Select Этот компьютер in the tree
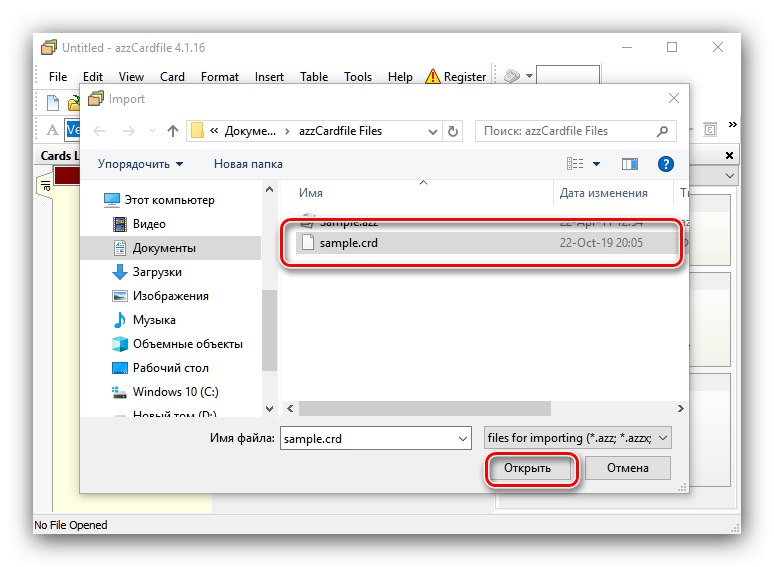Screen dimensions: 774x567 [160, 200]
